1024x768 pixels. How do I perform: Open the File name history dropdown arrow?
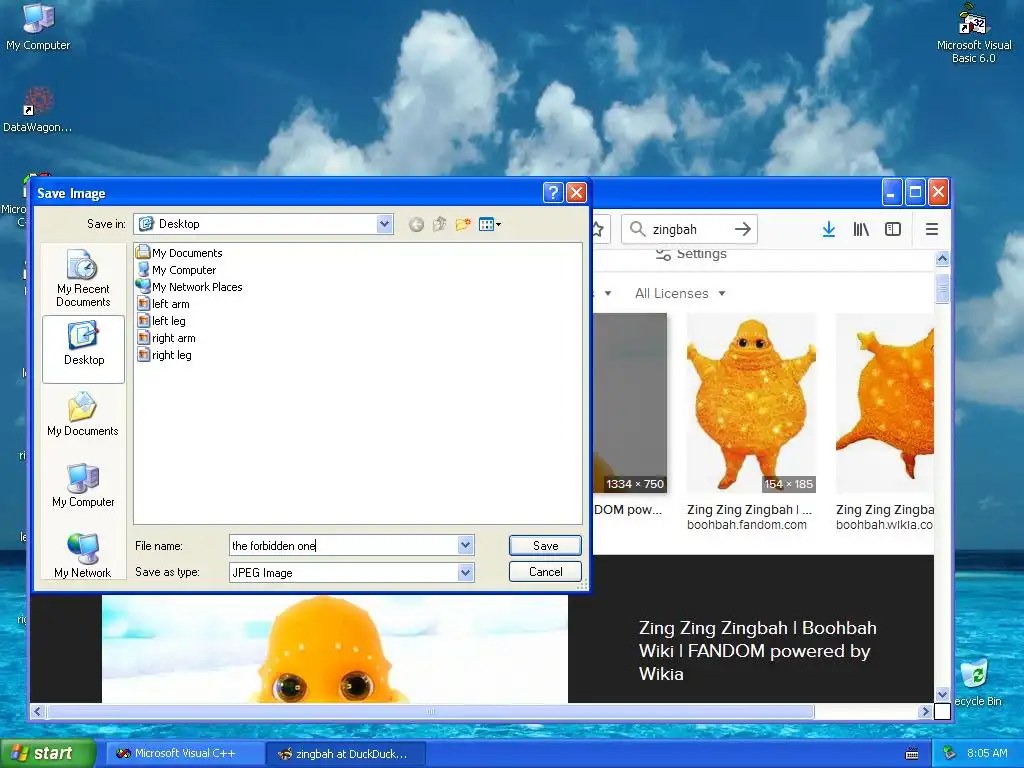(x=466, y=545)
